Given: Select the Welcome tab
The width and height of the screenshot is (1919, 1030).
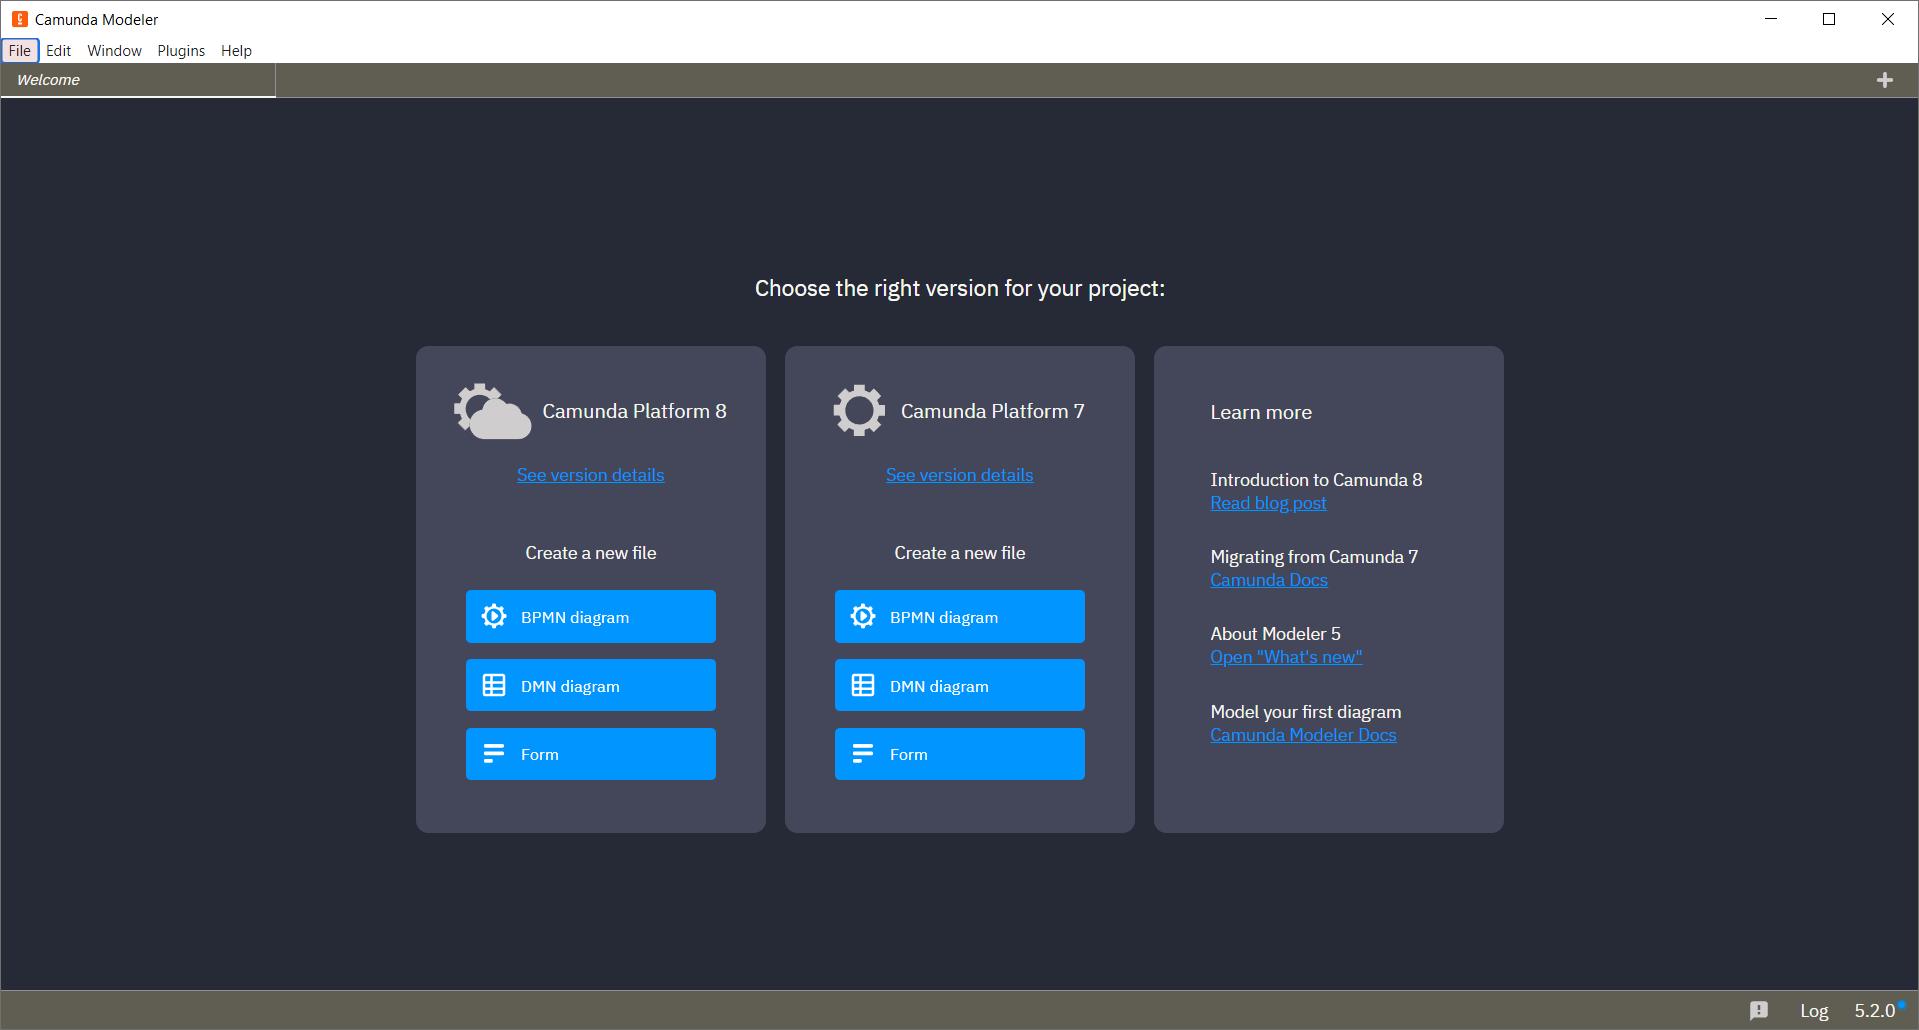Looking at the screenshot, I should coord(138,80).
